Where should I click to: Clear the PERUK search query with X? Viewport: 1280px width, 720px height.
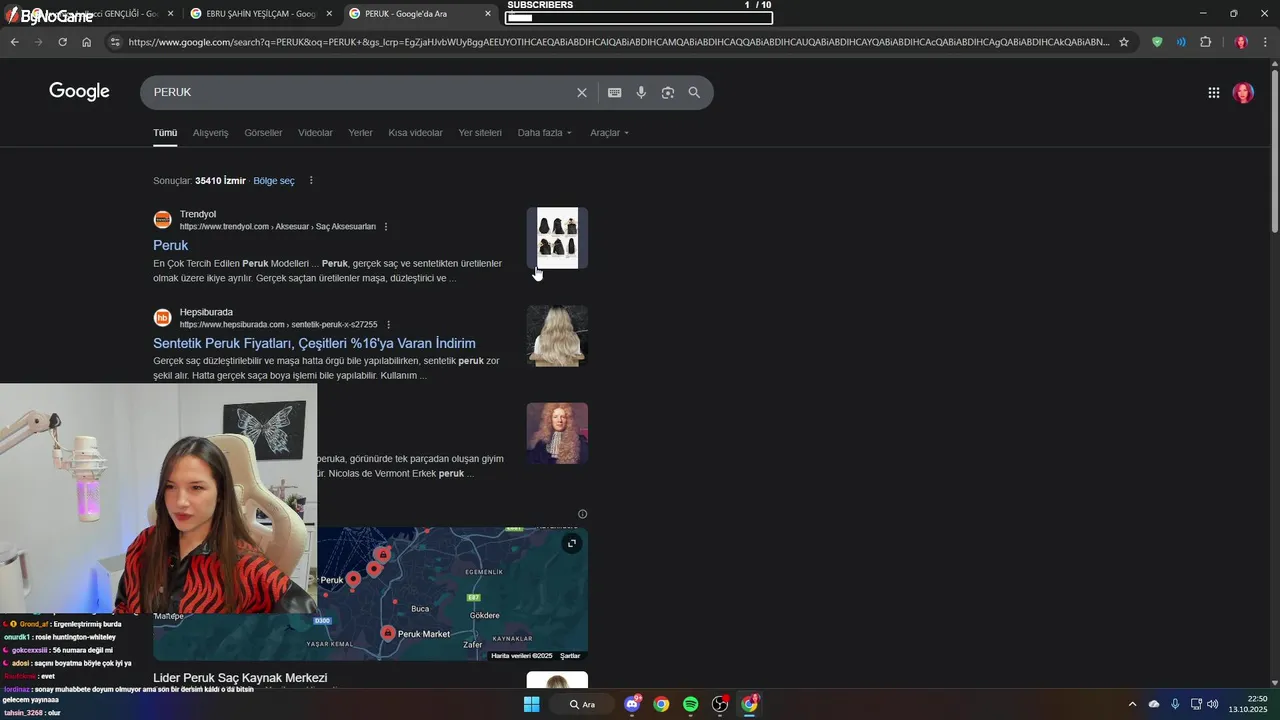[x=582, y=92]
